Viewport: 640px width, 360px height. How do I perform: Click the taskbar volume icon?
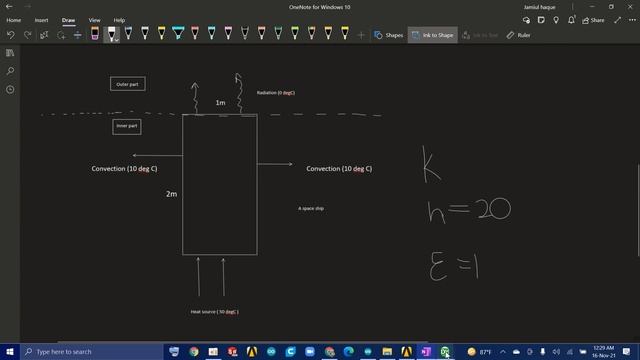[x=556, y=352]
